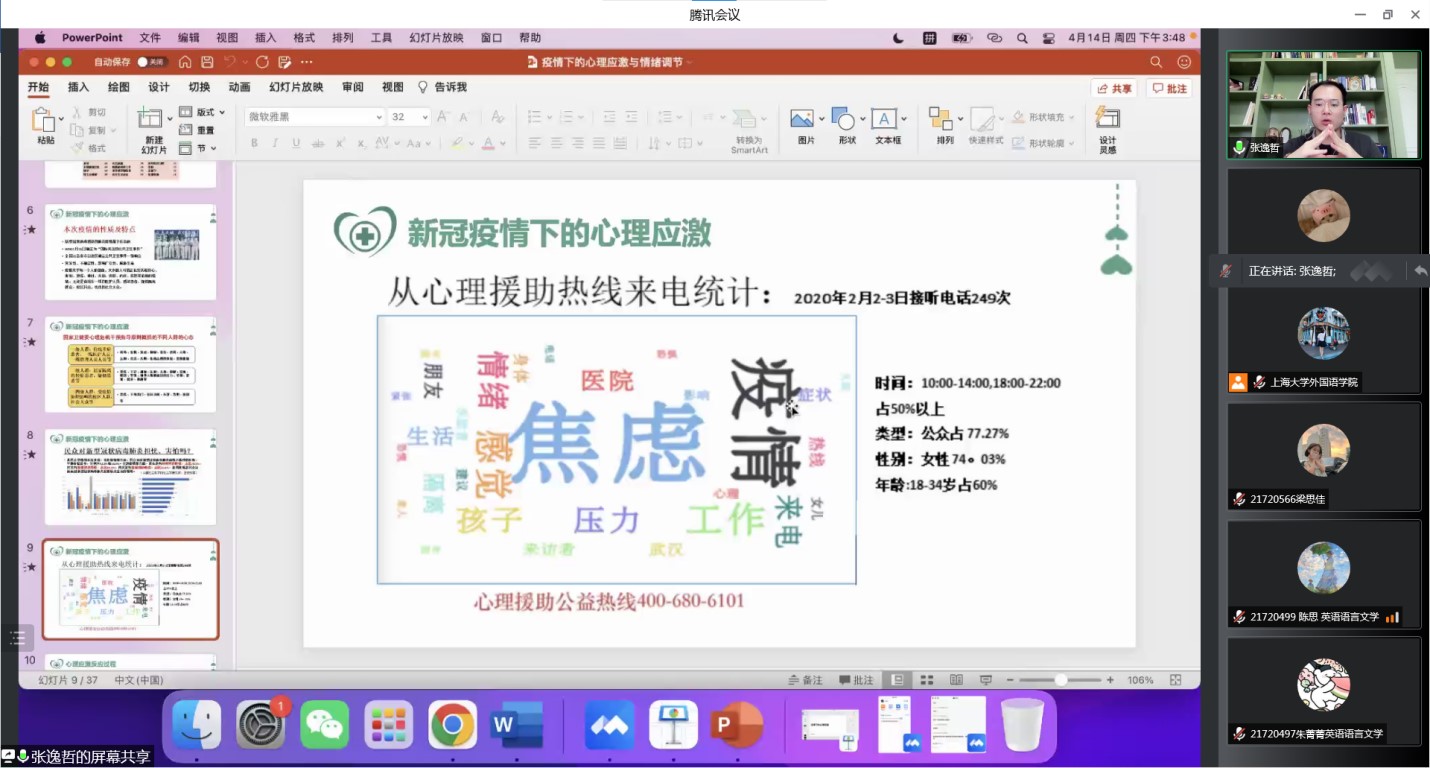Click the save icon in title bar
The image size is (1430, 768).
(x=207, y=62)
